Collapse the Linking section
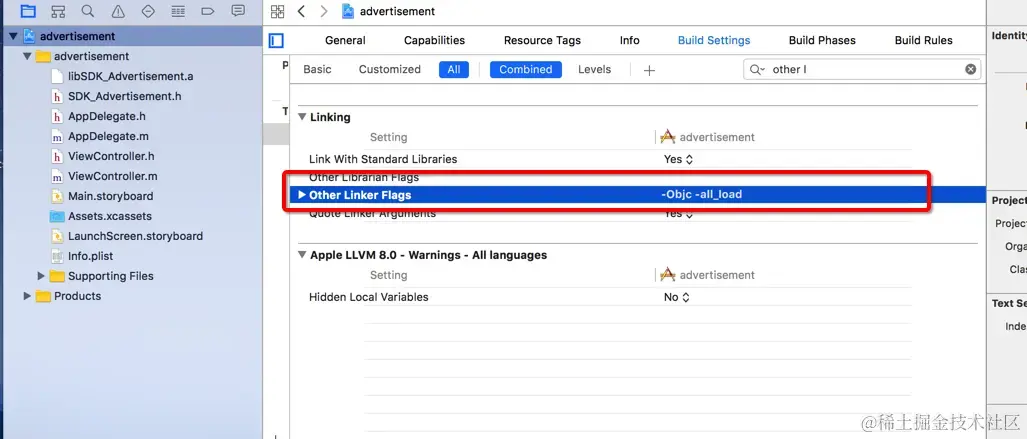Screen dimensions: 1027x439 [302, 117]
